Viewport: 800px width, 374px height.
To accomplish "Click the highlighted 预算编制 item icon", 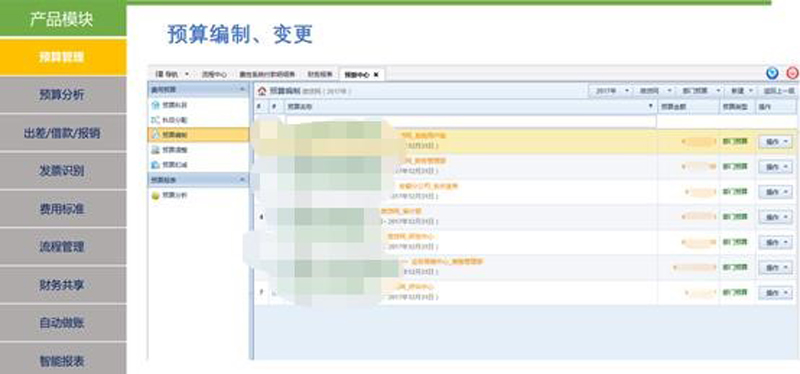I will [x=156, y=135].
